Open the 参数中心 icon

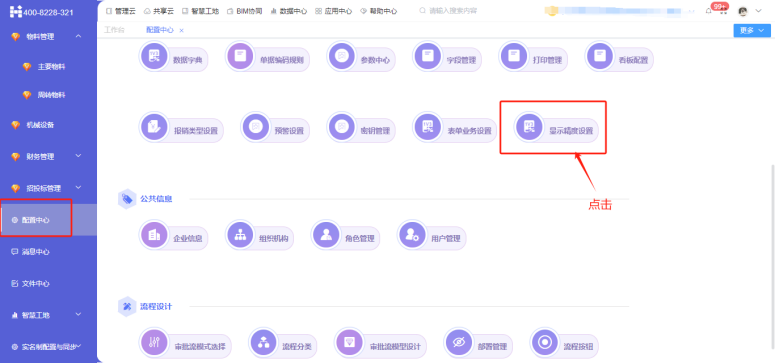point(342,56)
